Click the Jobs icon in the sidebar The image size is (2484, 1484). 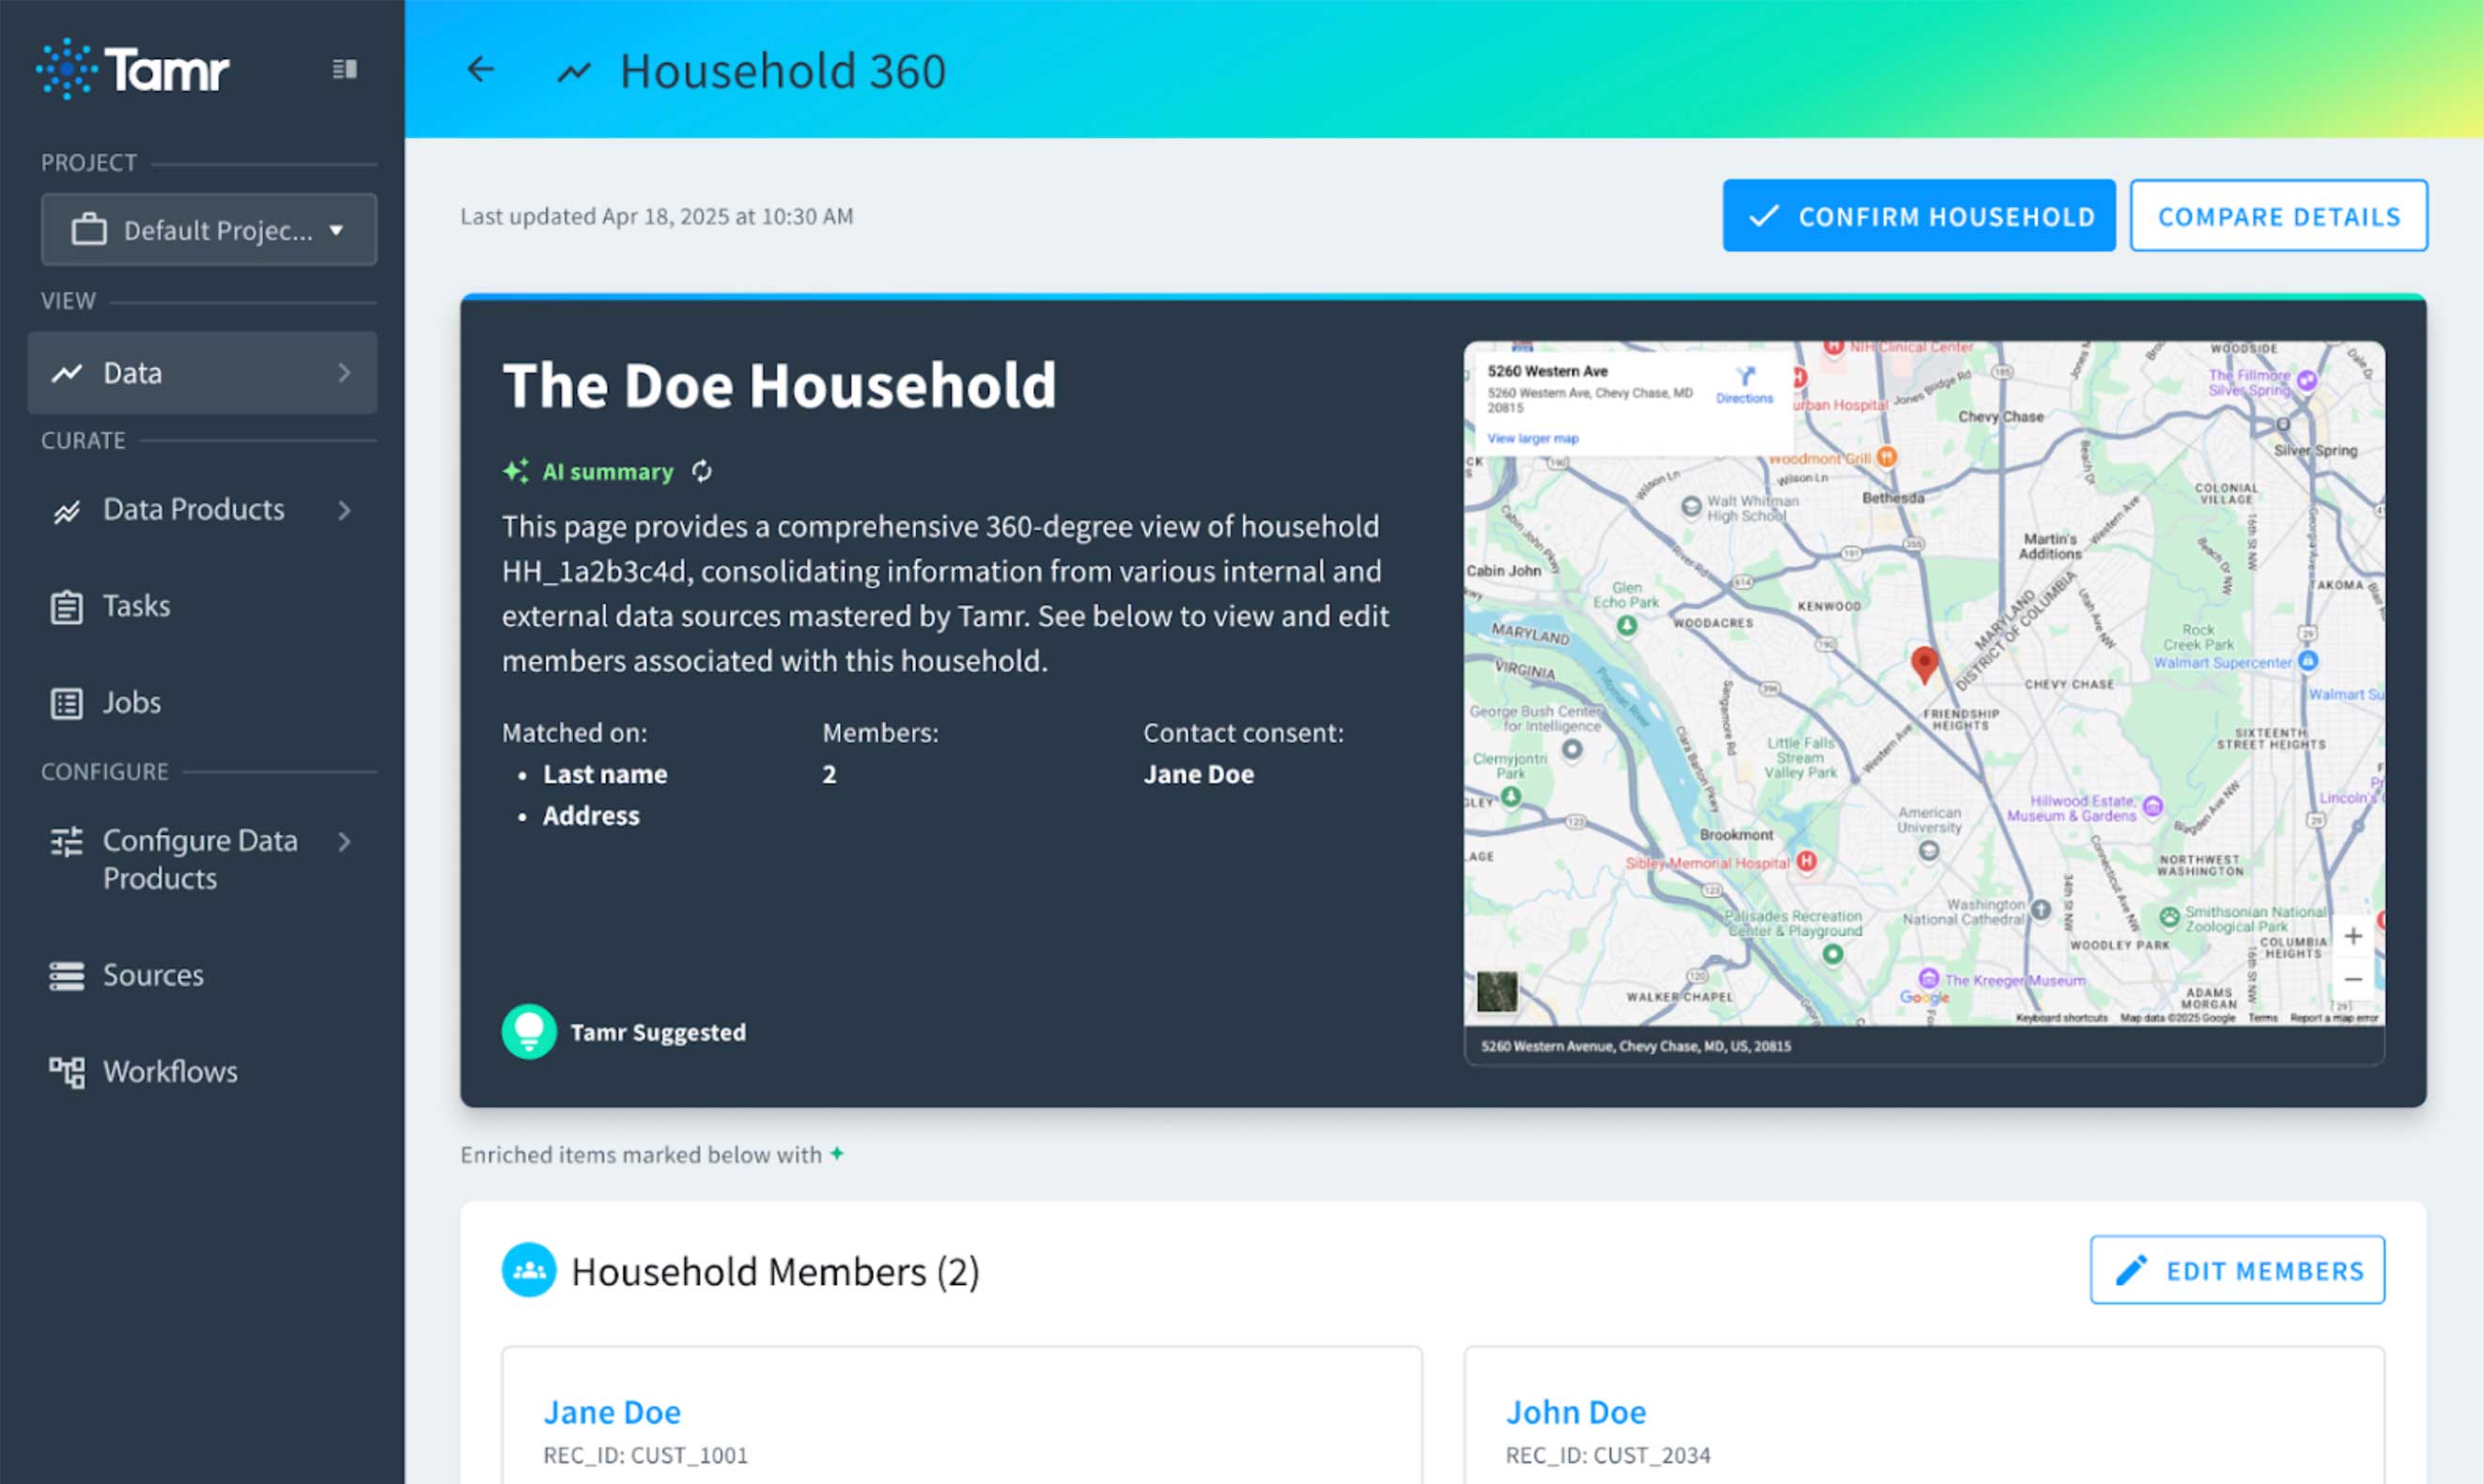pos(66,701)
